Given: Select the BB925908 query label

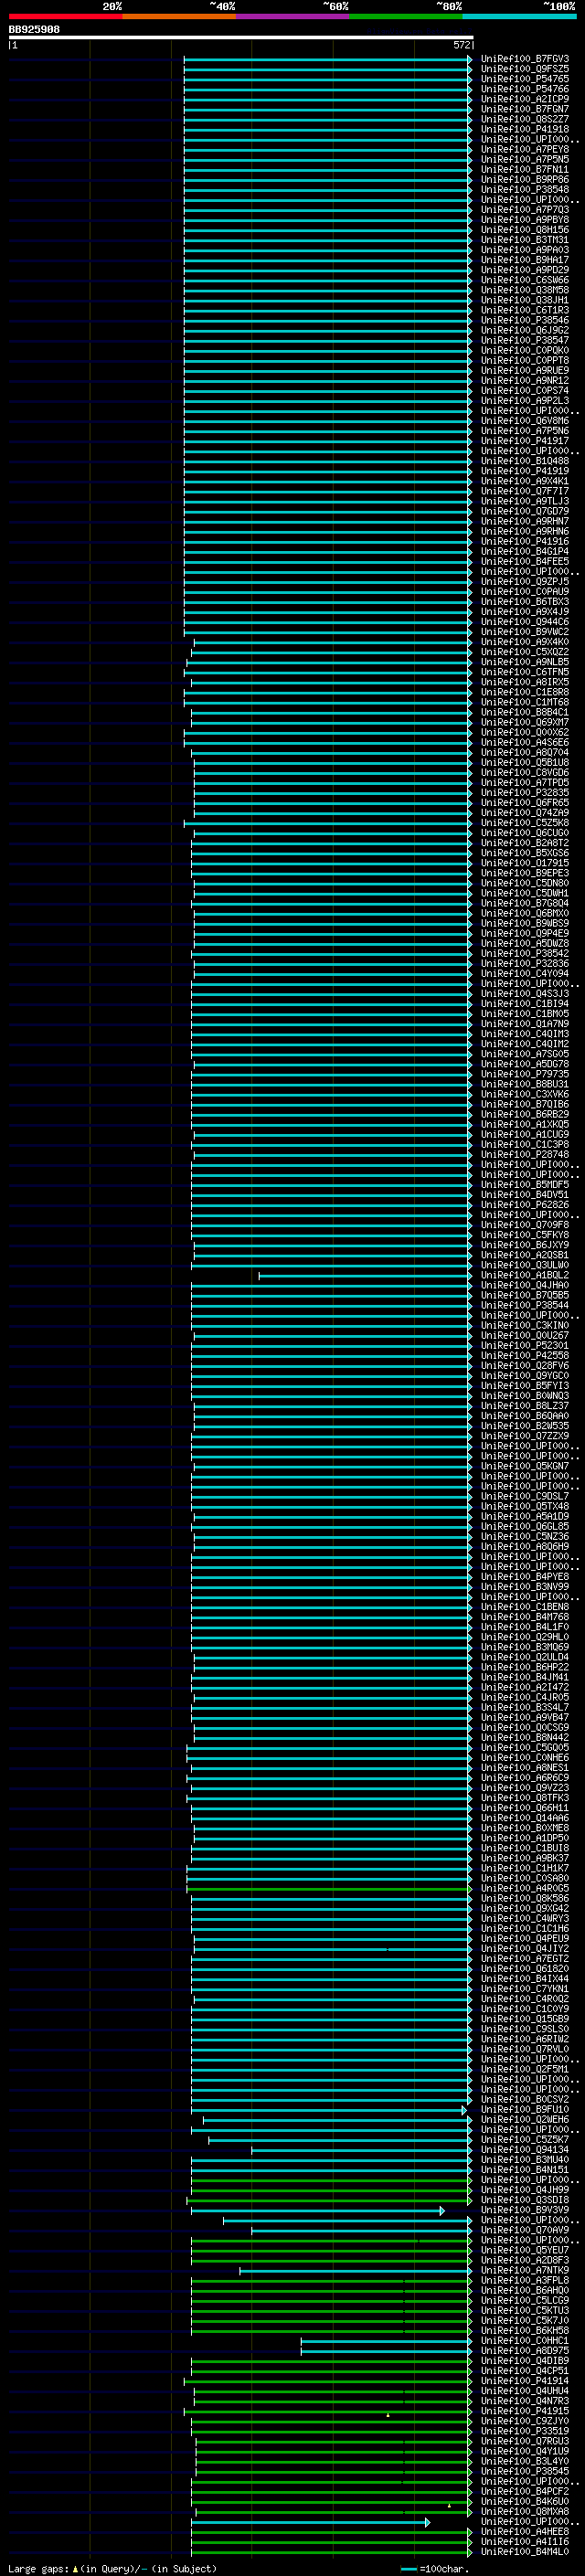Looking at the screenshot, I should pyautogui.click(x=34, y=29).
